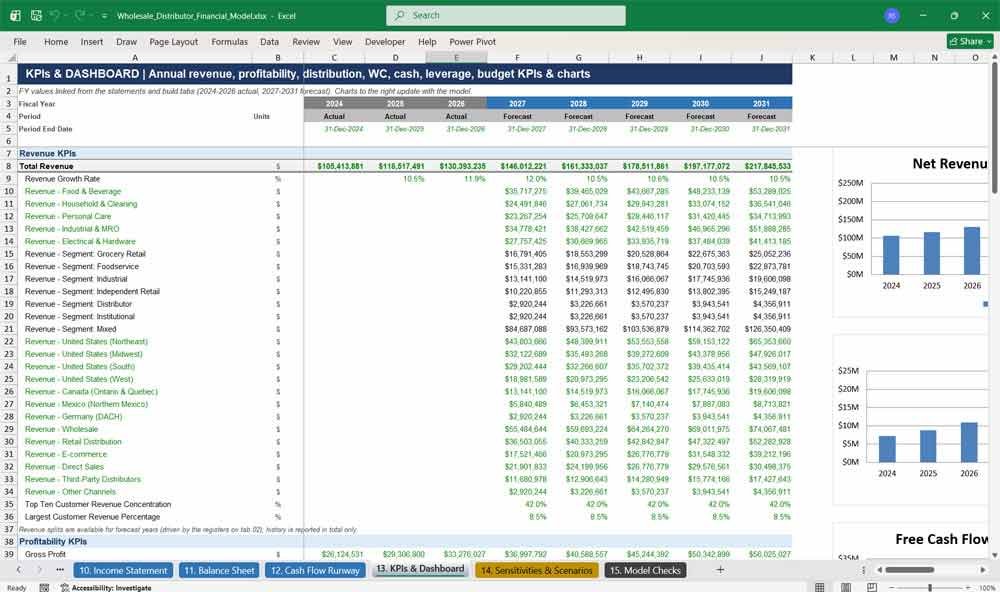Image resolution: width=1000 pixels, height=592 pixels.
Task: Click the horizontal scrollbar thumb
Action: pos(909,570)
